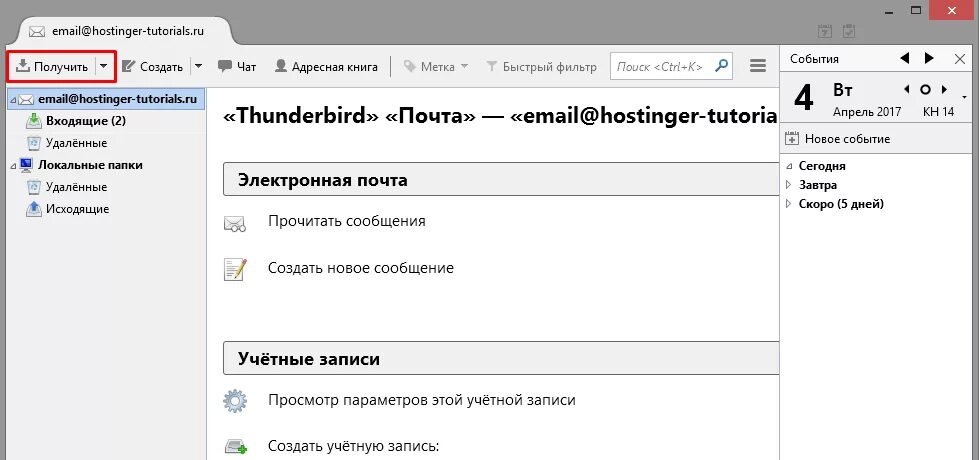
Task: Click the Создать новое сообщение link
Action: (x=361, y=268)
